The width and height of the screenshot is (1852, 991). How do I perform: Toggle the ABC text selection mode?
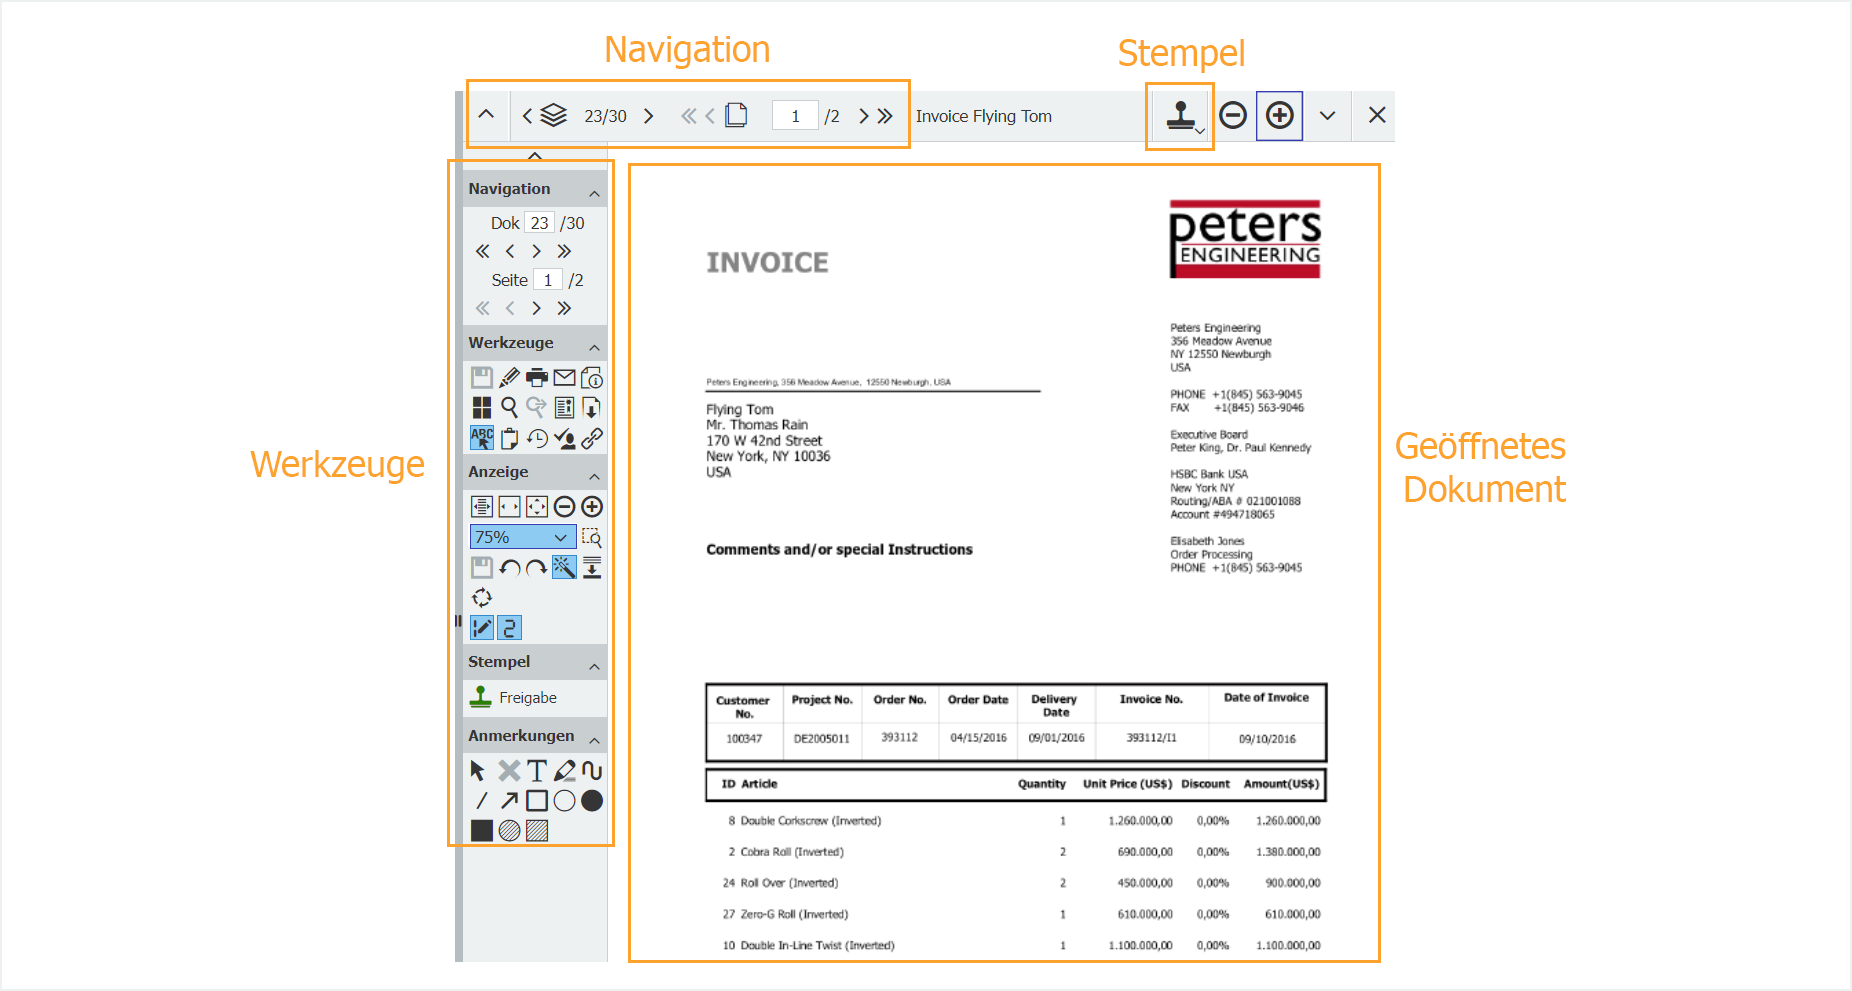pos(481,437)
